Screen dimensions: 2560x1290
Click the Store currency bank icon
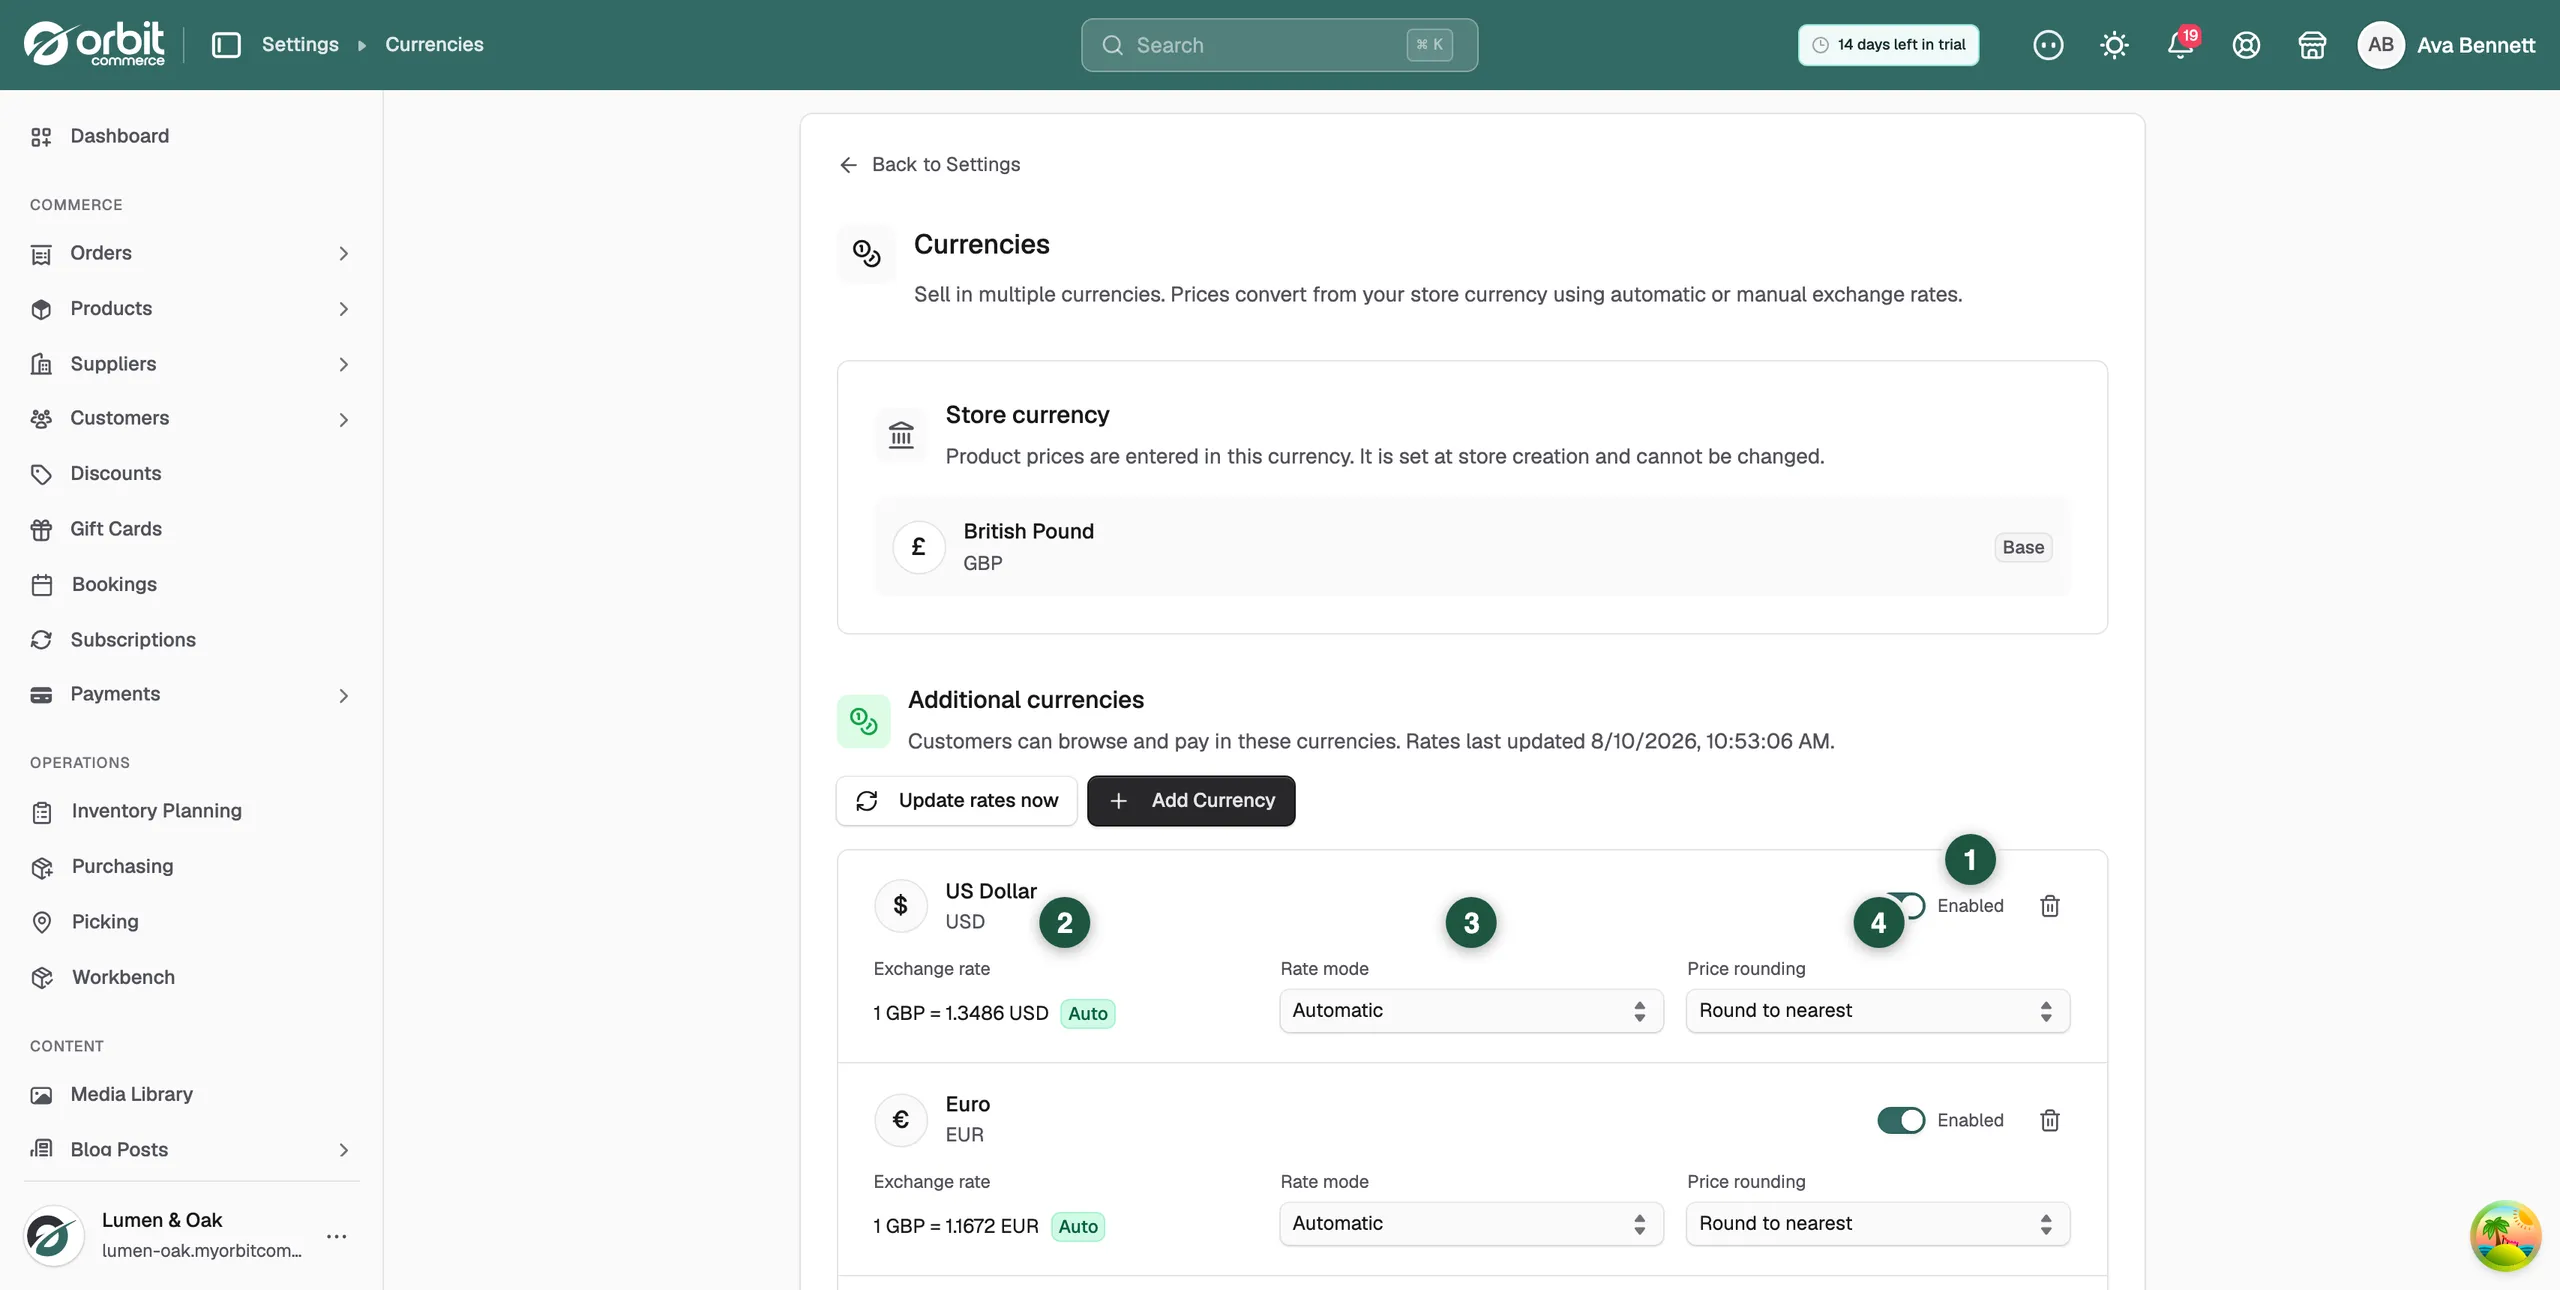(901, 435)
